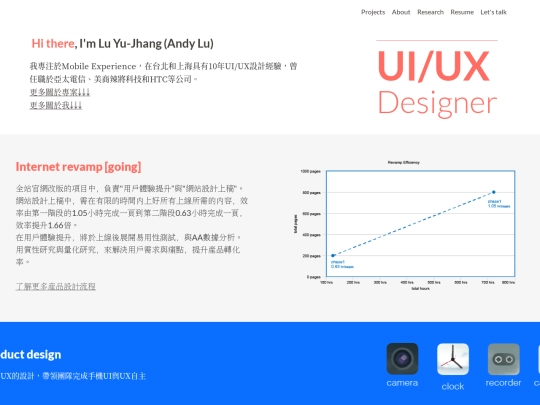Screen dimensions: 540x405
Task: Go to the Research page
Action: pyautogui.click(x=430, y=12)
